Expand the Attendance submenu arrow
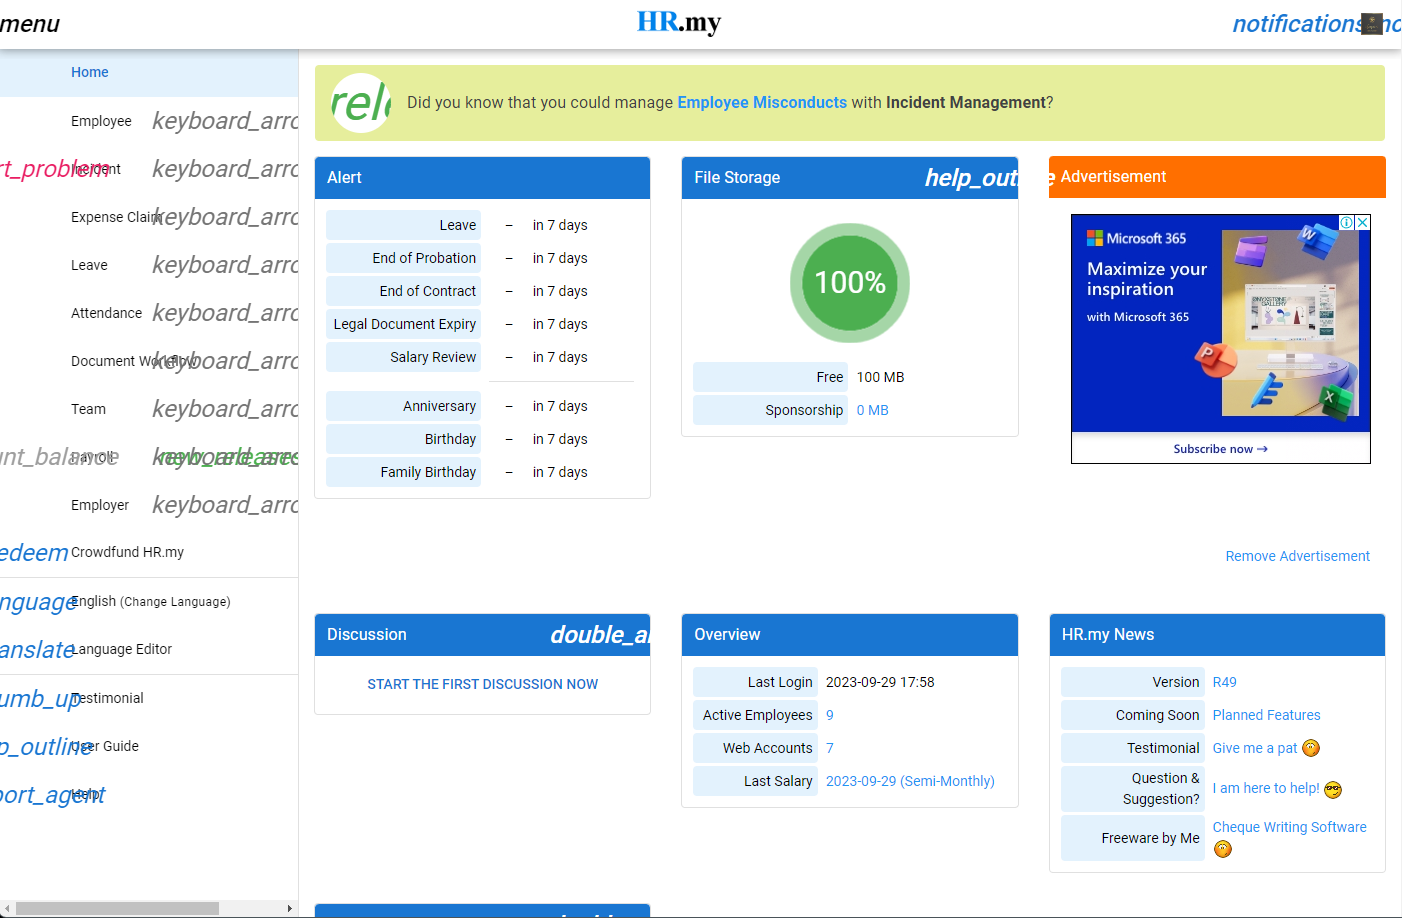 [225, 313]
